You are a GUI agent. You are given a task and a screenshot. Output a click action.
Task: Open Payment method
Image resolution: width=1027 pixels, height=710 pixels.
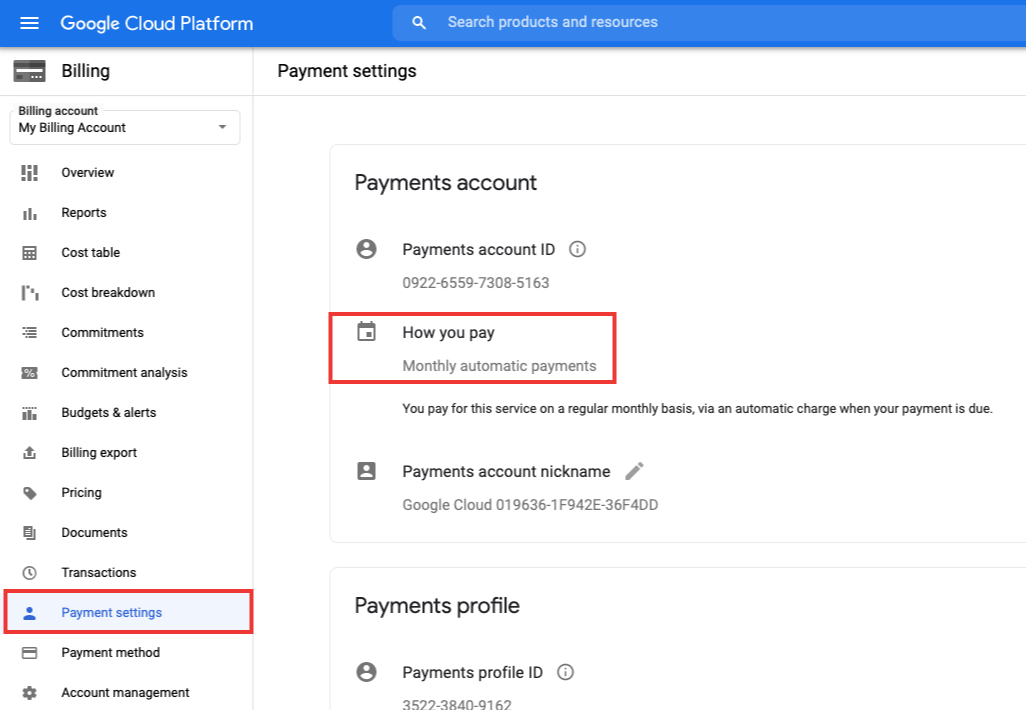pyautogui.click(x=111, y=652)
